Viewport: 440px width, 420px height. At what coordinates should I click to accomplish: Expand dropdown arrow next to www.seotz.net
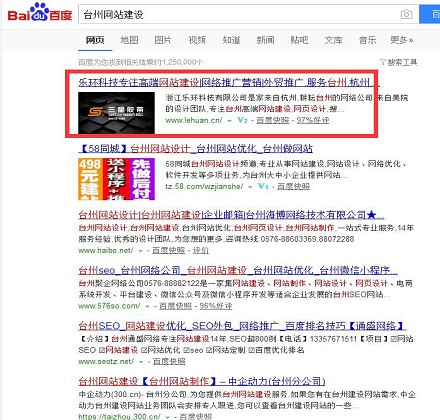pos(141,362)
